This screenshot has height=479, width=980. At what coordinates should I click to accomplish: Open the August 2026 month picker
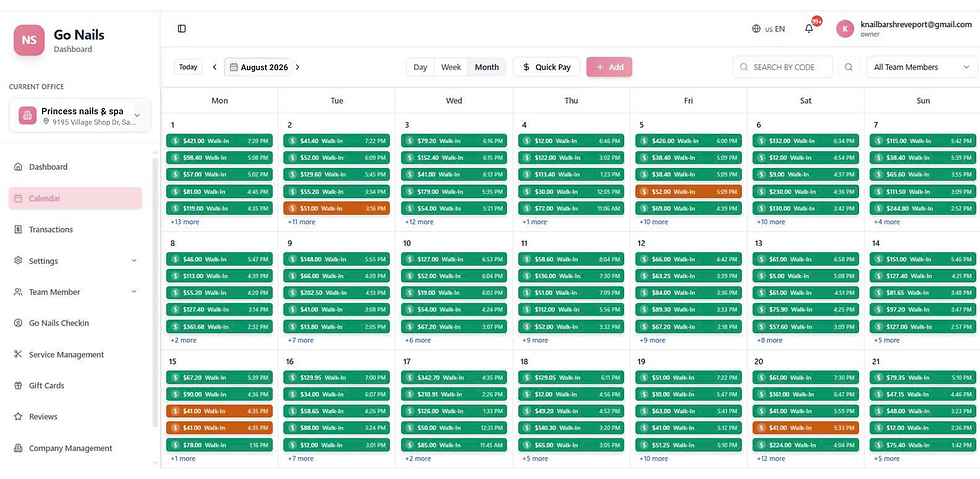click(258, 67)
